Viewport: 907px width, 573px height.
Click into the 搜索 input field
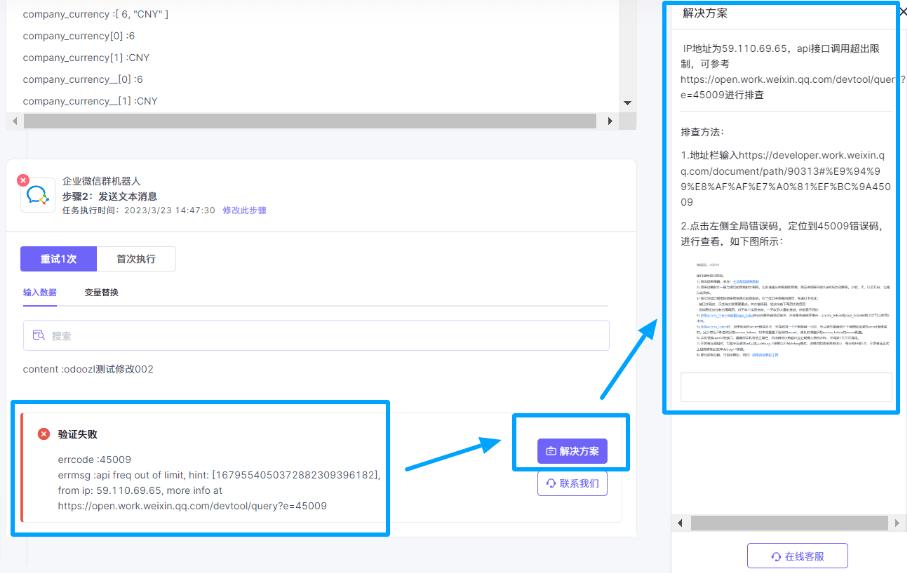[x=316, y=335]
